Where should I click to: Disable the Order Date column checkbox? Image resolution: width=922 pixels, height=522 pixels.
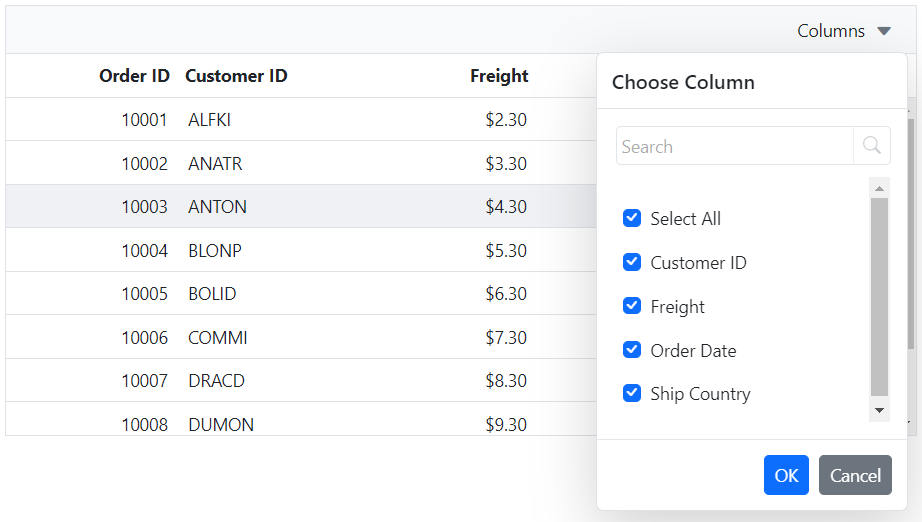632,350
